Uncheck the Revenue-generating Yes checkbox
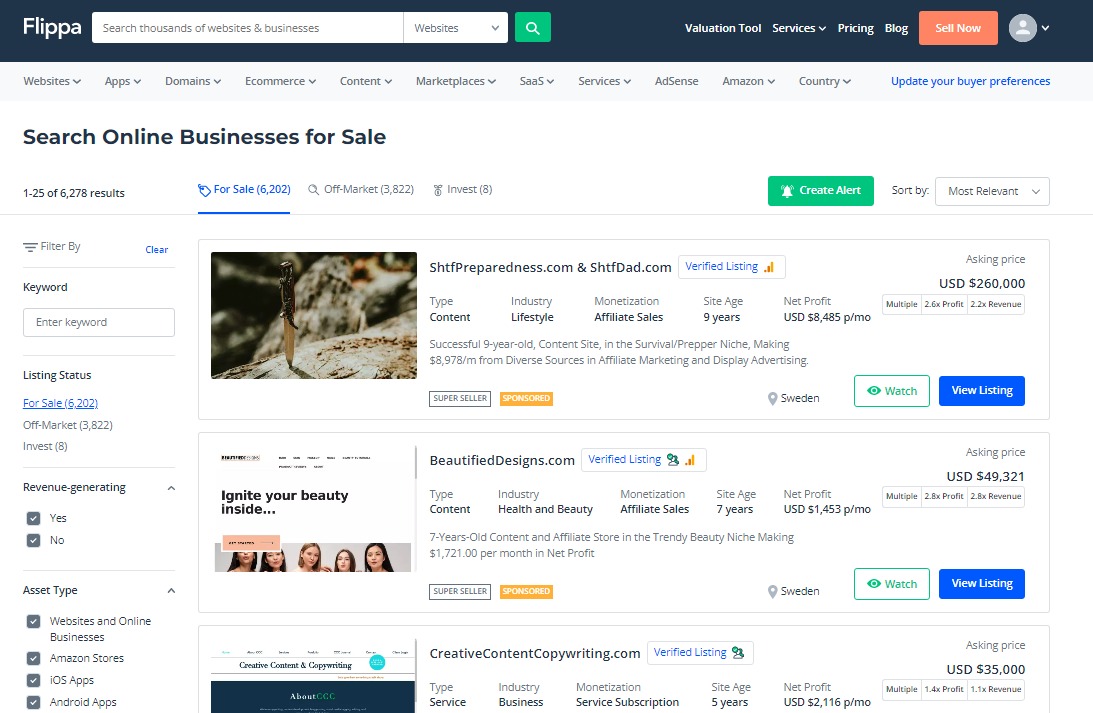The width and height of the screenshot is (1093, 713). (x=33, y=518)
